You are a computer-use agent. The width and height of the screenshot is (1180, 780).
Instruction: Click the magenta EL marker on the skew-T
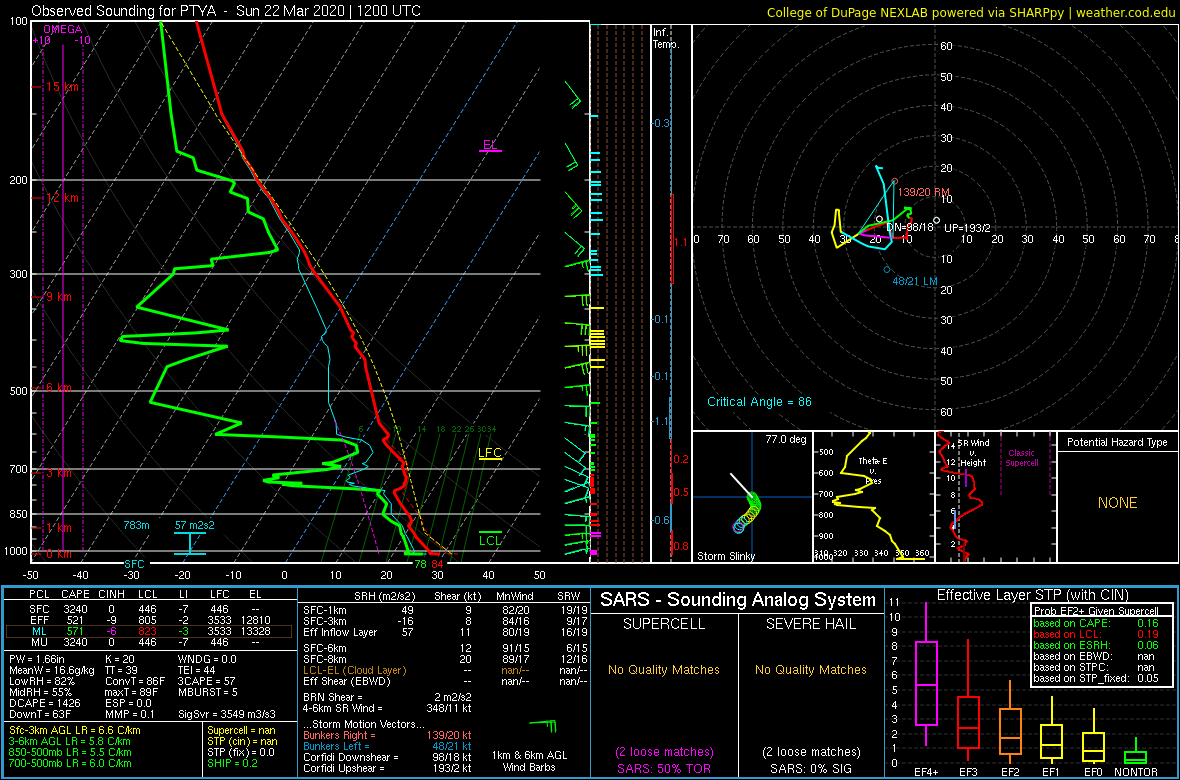point(490,145)
